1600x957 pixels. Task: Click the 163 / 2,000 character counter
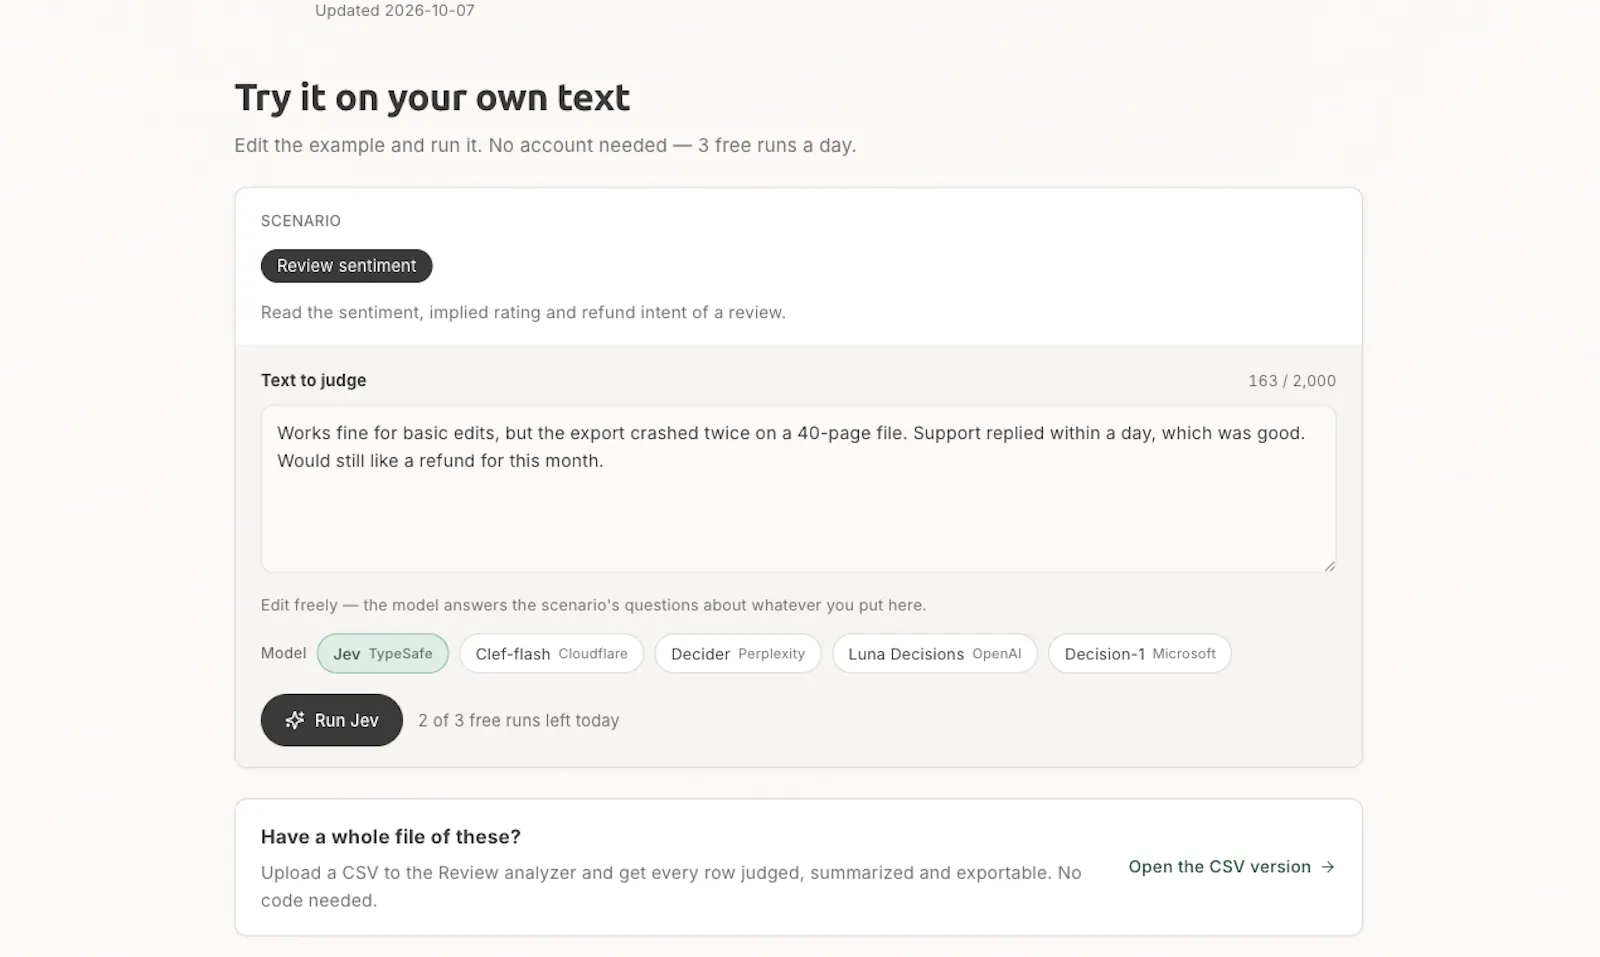[1292, 381]
